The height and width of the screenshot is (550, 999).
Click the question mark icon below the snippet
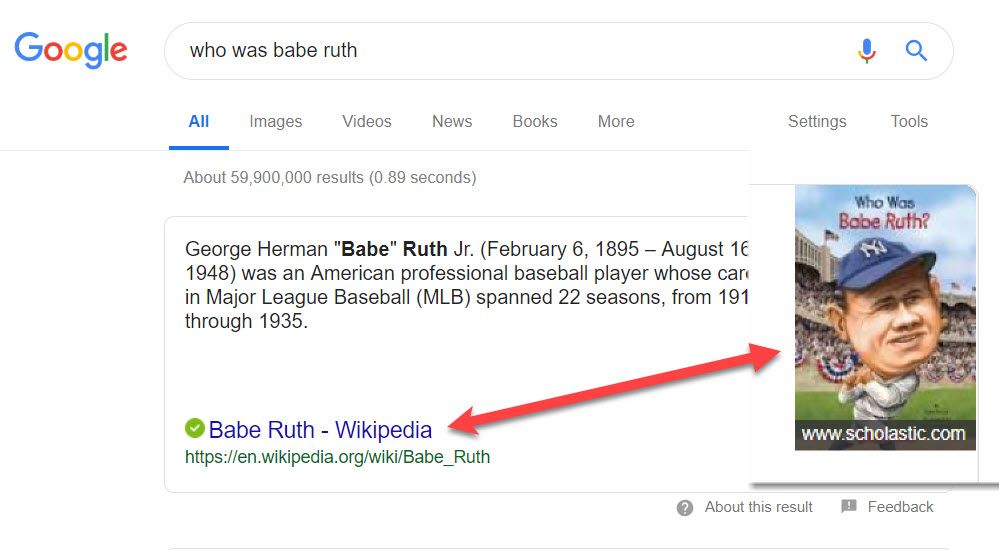[x=685, y=508]
